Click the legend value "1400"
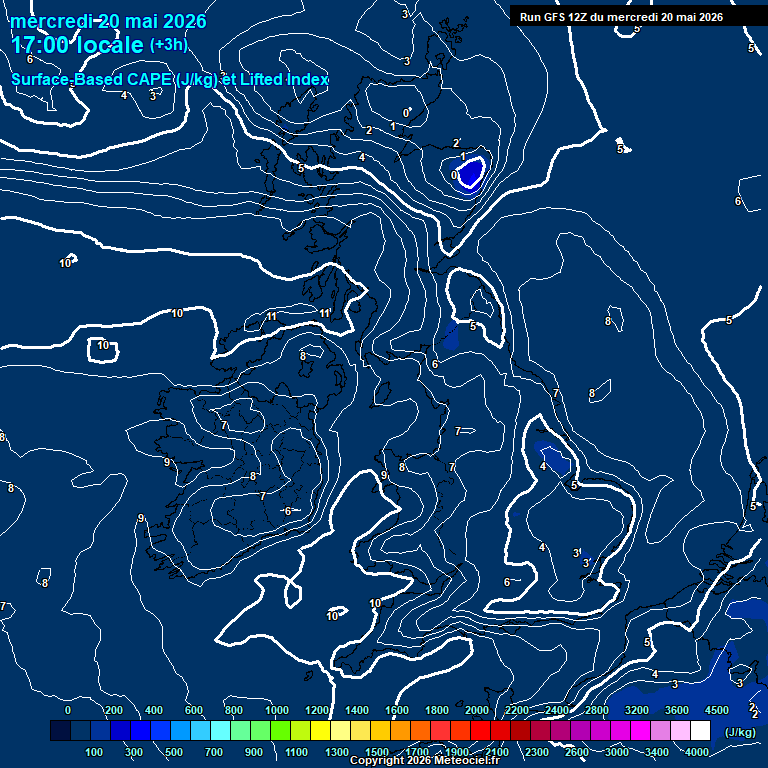 tap(357, 710)
